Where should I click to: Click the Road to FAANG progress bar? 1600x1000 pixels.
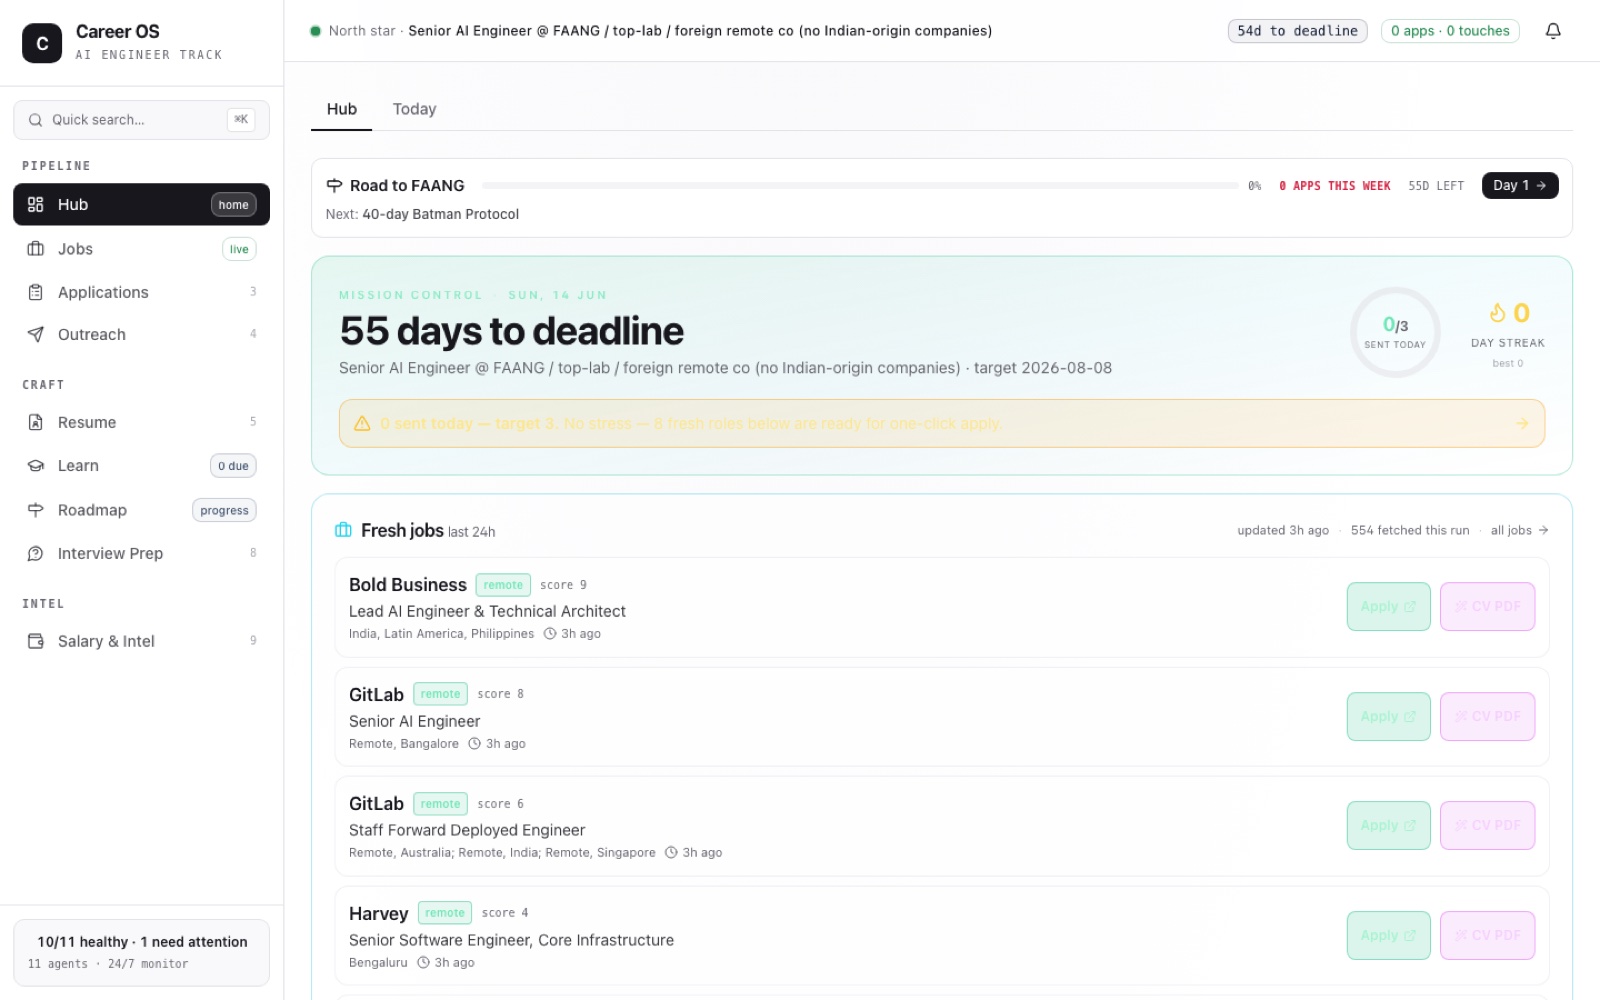click(x=860, y=186)
